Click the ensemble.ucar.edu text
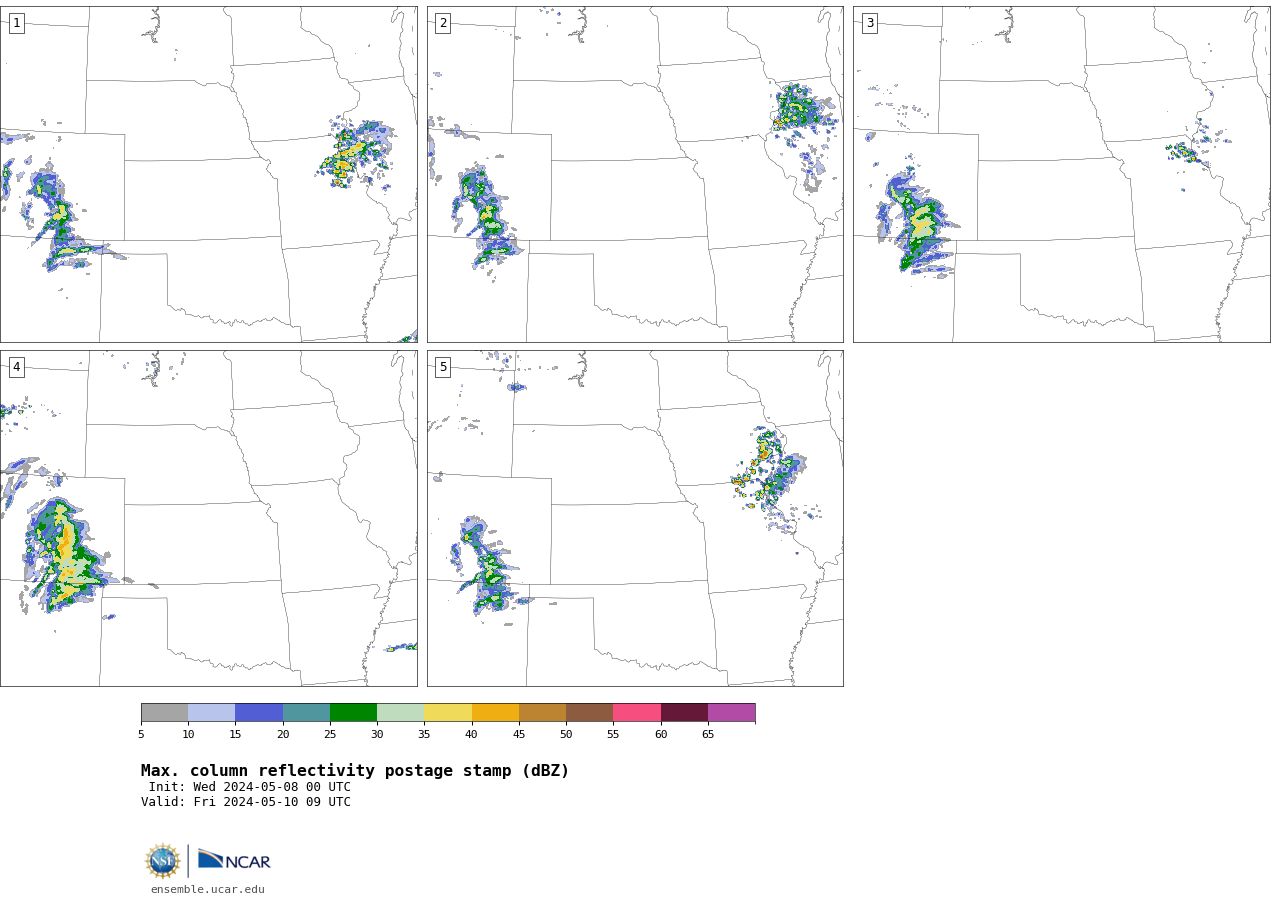Image resolution: width=1280 pixels, height=901 pixels. click(x=208, y=889)
